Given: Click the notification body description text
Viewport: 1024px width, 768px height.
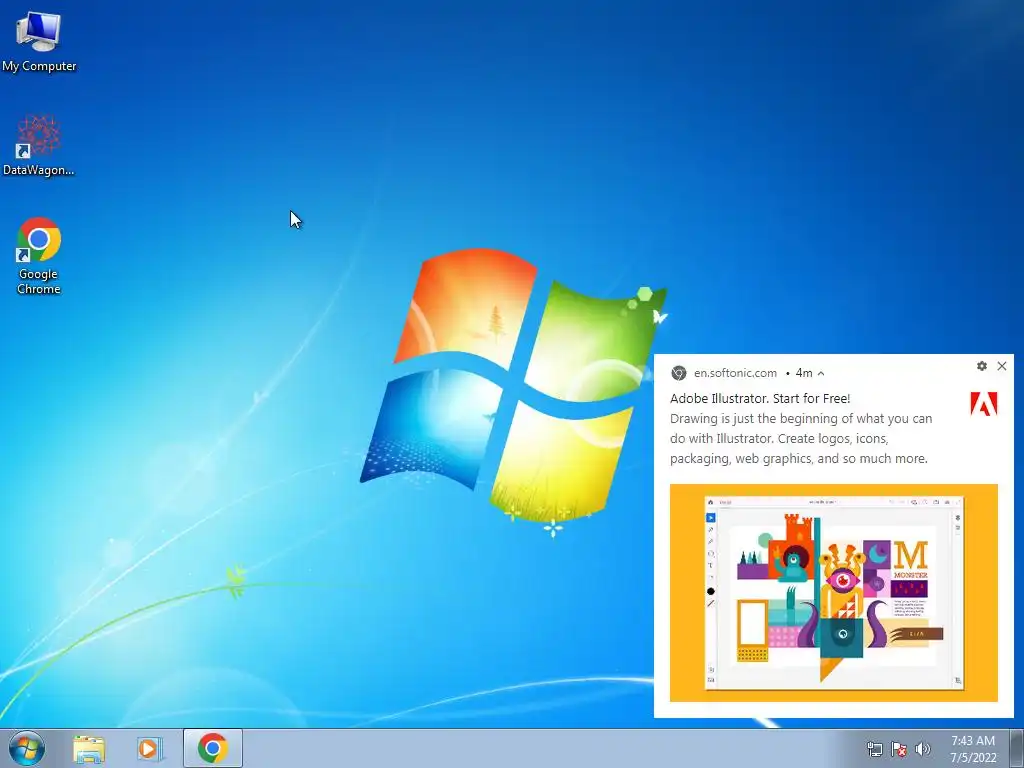Looking at the screenshot, I should (x=801, y=438).
